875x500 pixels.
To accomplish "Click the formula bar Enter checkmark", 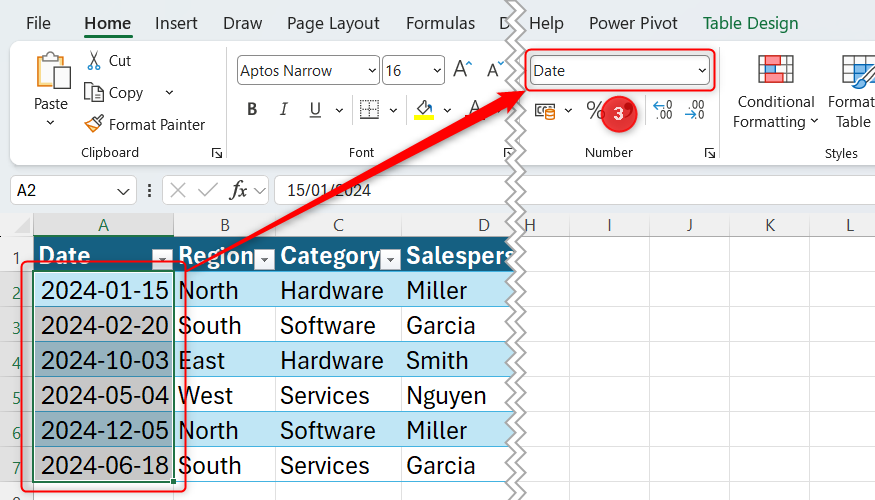I will tap(208, 190).
